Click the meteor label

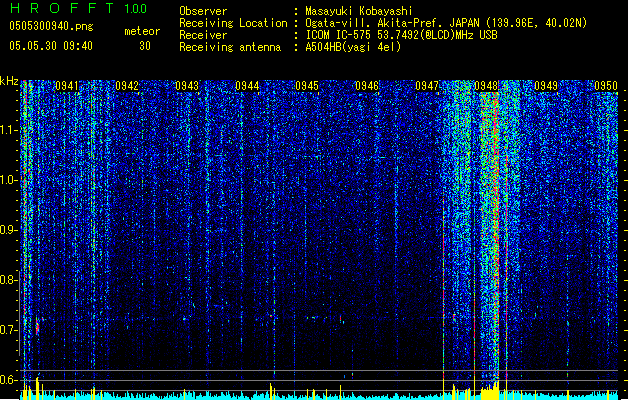[142, 31]
